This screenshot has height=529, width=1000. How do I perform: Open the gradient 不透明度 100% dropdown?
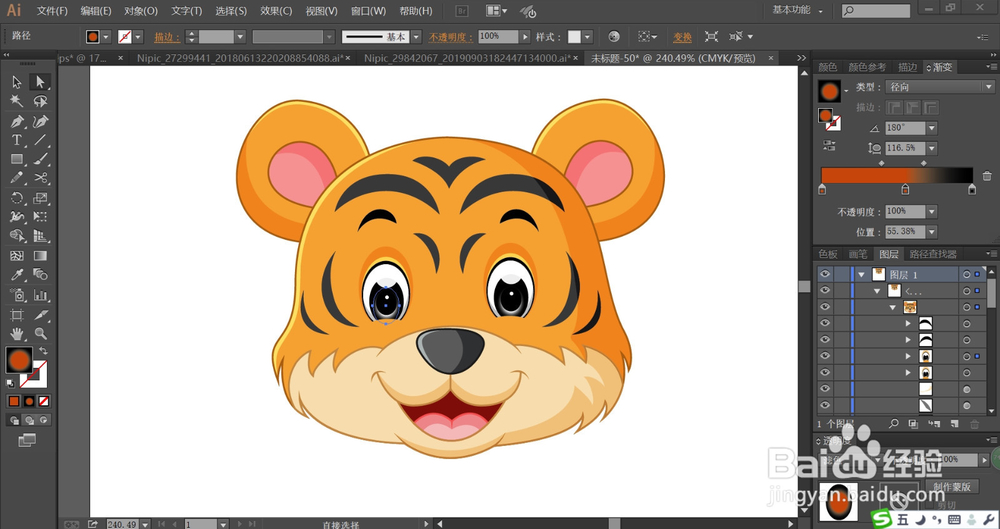[932, 211]
